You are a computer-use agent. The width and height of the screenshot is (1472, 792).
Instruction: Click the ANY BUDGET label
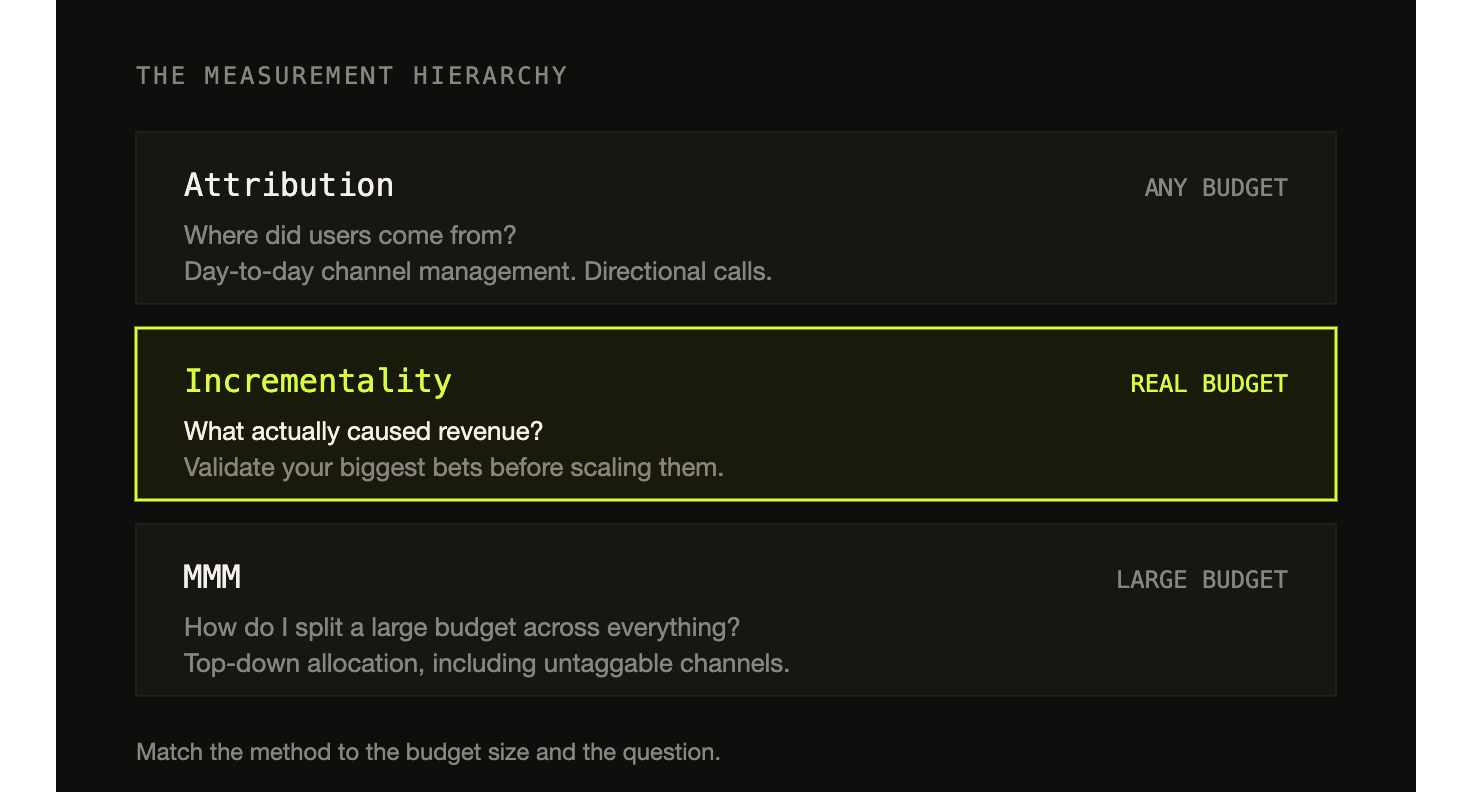[1216, 188]
